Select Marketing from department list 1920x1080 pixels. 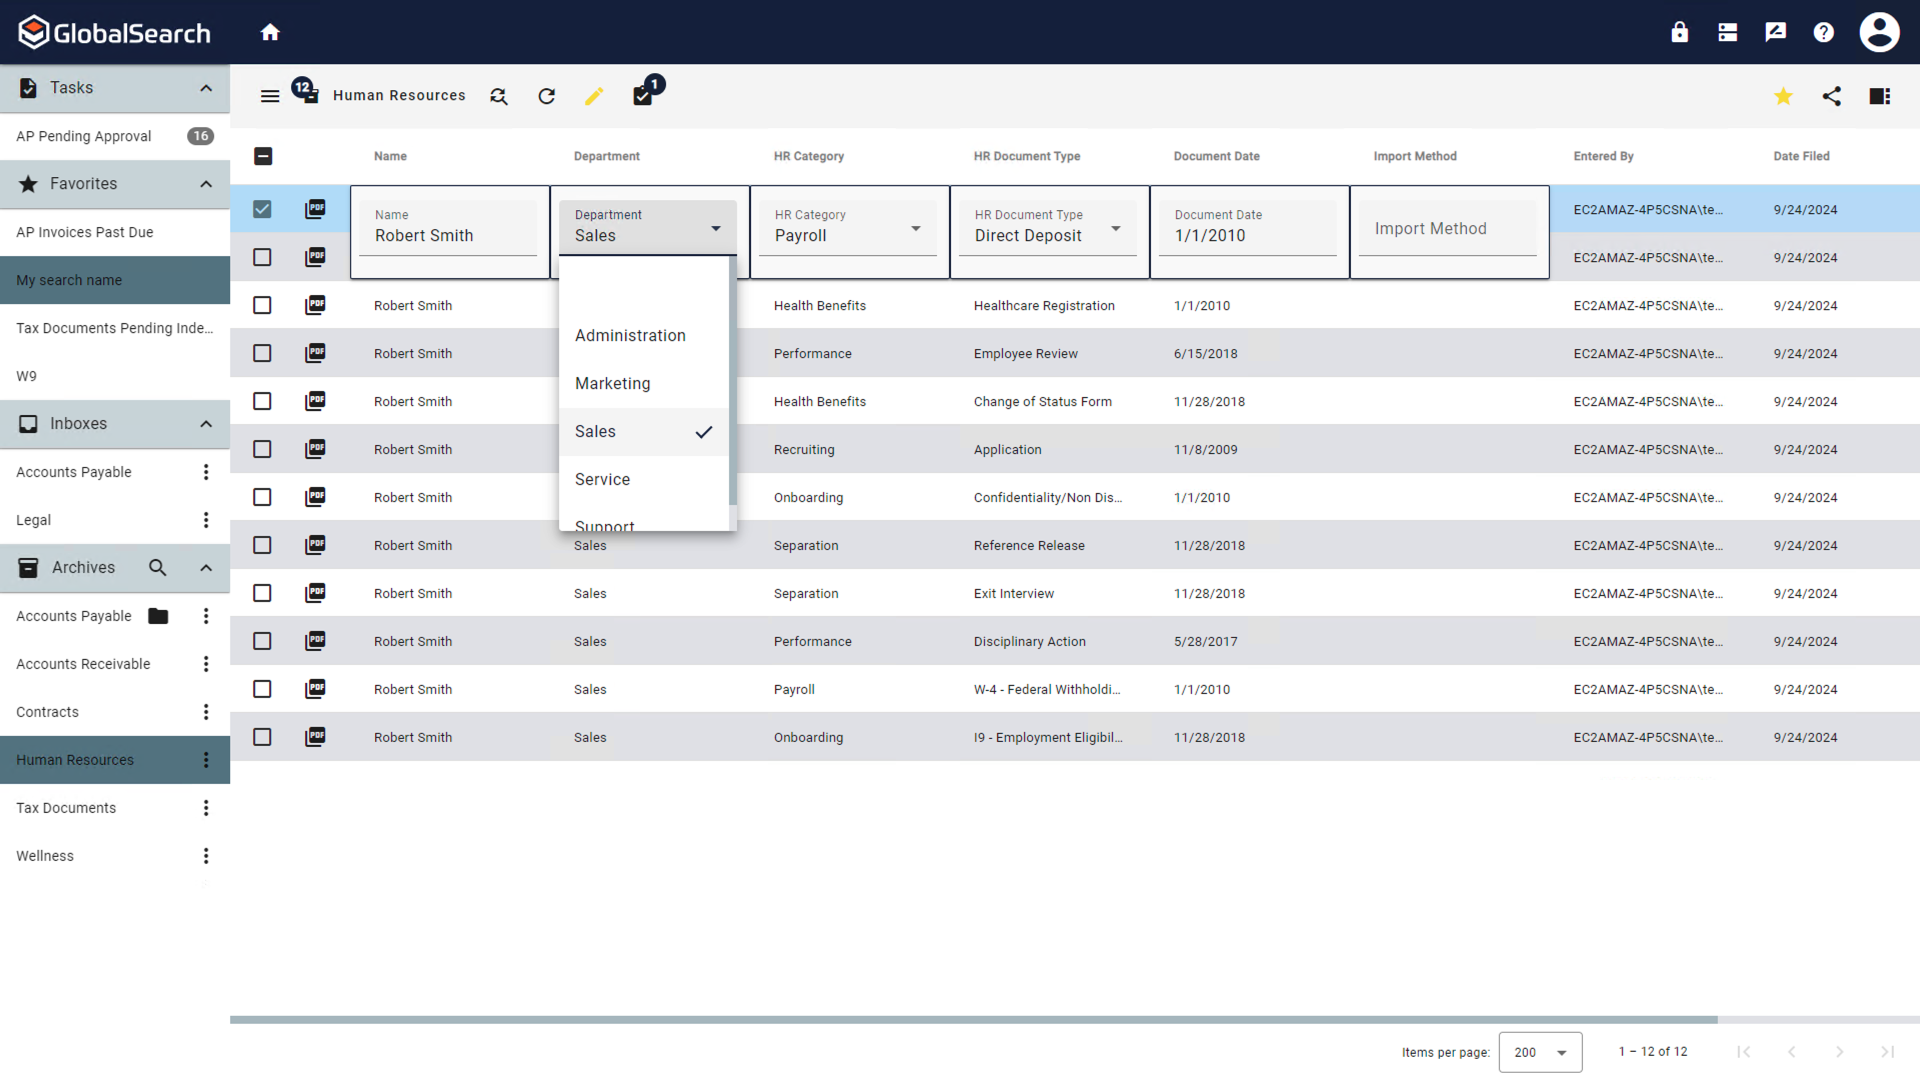tap(612, 383)
